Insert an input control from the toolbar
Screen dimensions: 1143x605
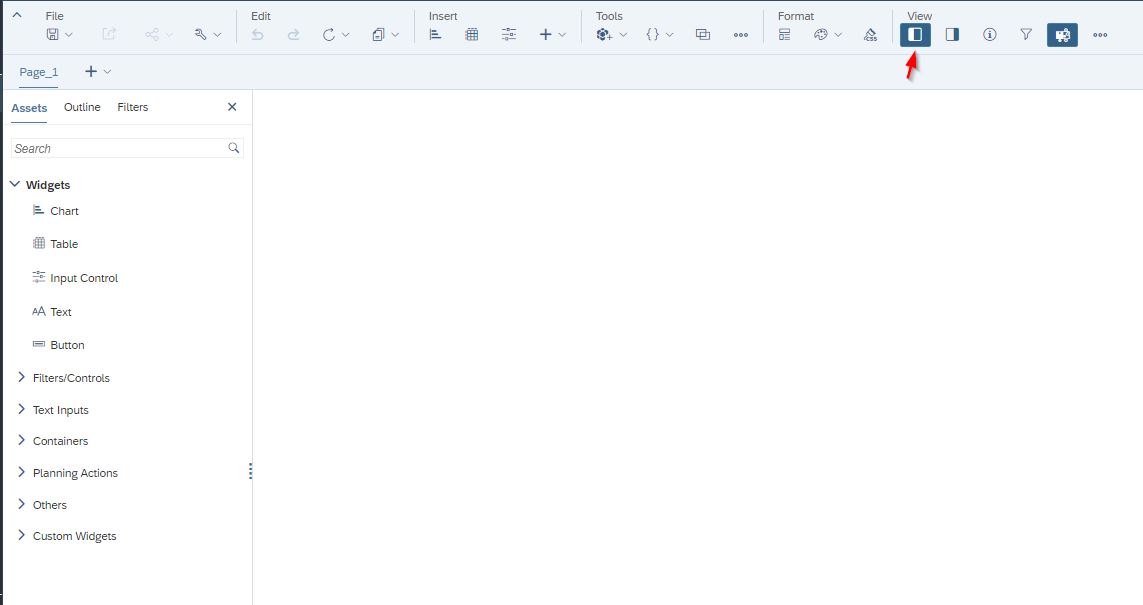pos(509,34)
